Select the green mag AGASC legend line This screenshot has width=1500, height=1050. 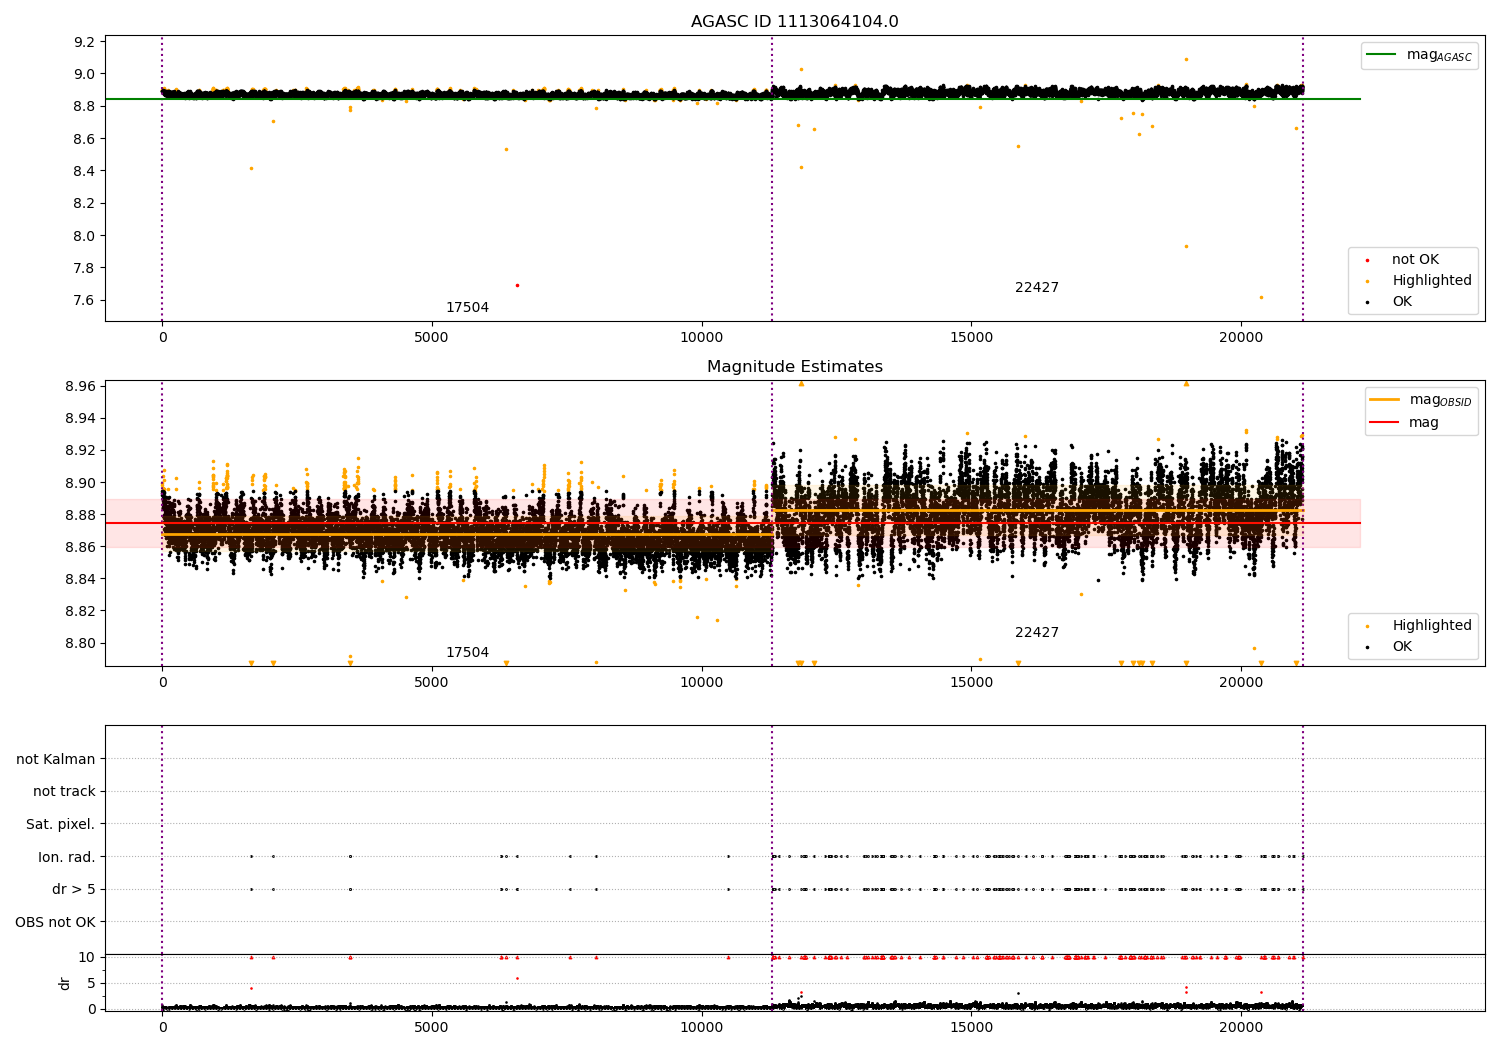click(1382, 55)
